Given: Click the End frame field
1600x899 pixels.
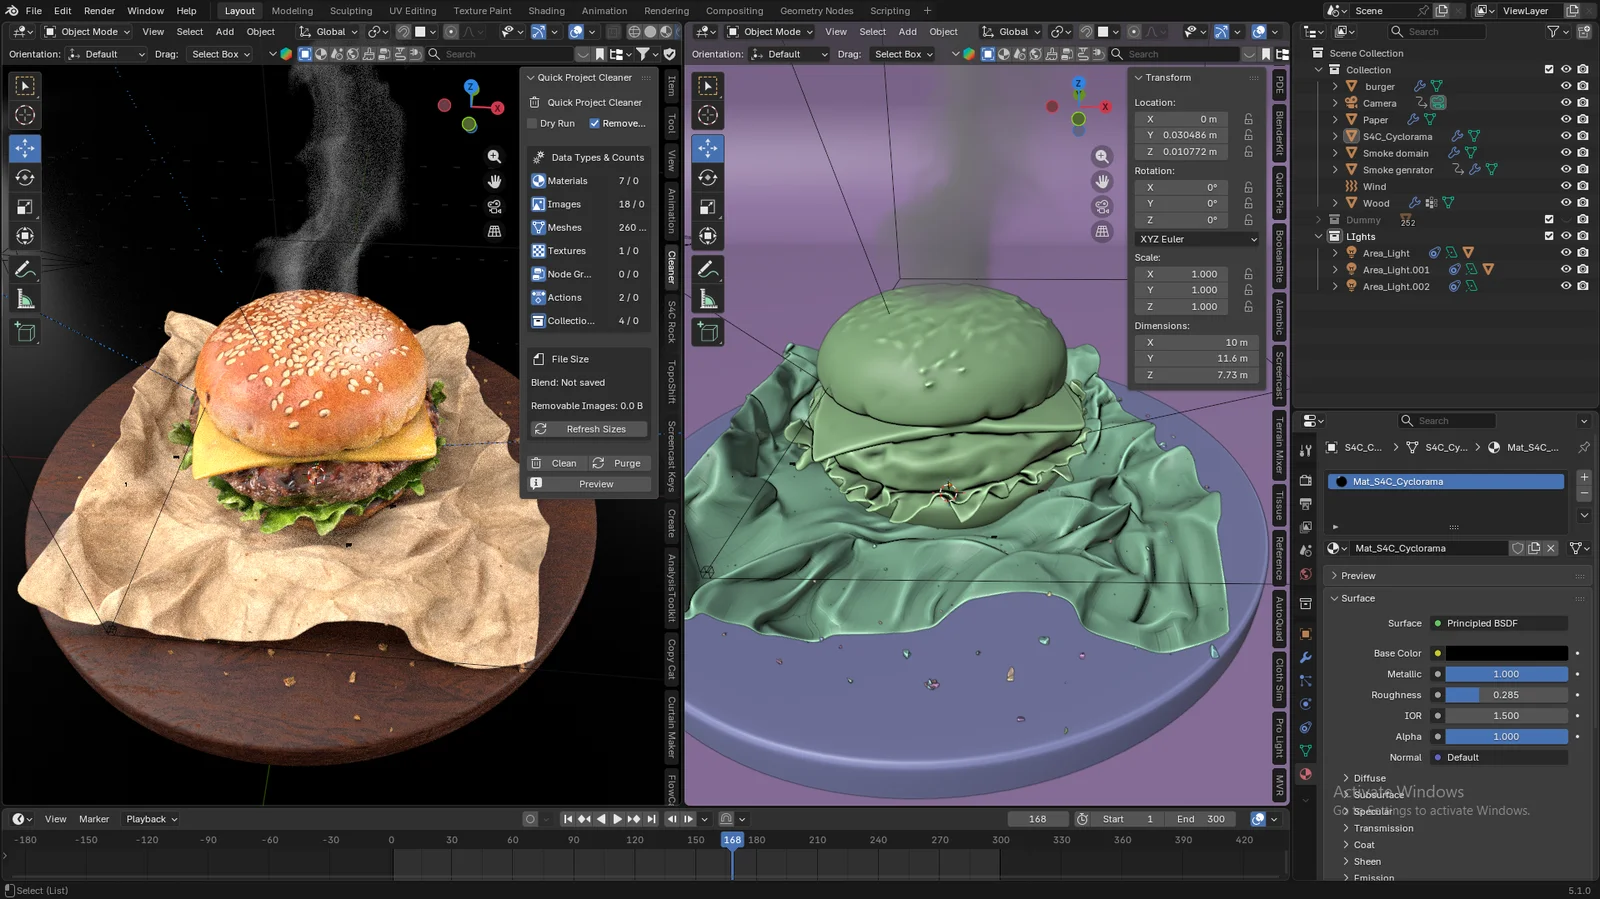Looking at the screenshot, I should pyautogui.click(x=1201, y=819).
